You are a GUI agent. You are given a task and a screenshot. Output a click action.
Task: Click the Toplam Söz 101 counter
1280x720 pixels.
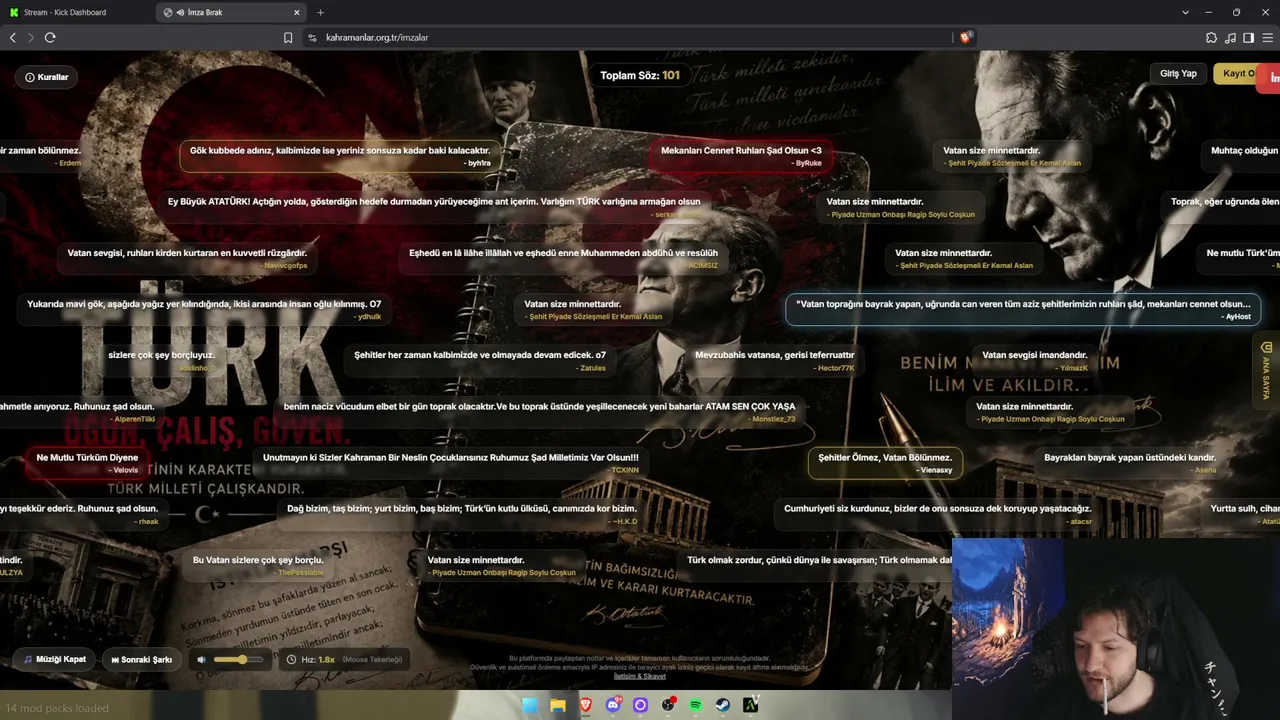pyautogui.click(x=640, y=75)
